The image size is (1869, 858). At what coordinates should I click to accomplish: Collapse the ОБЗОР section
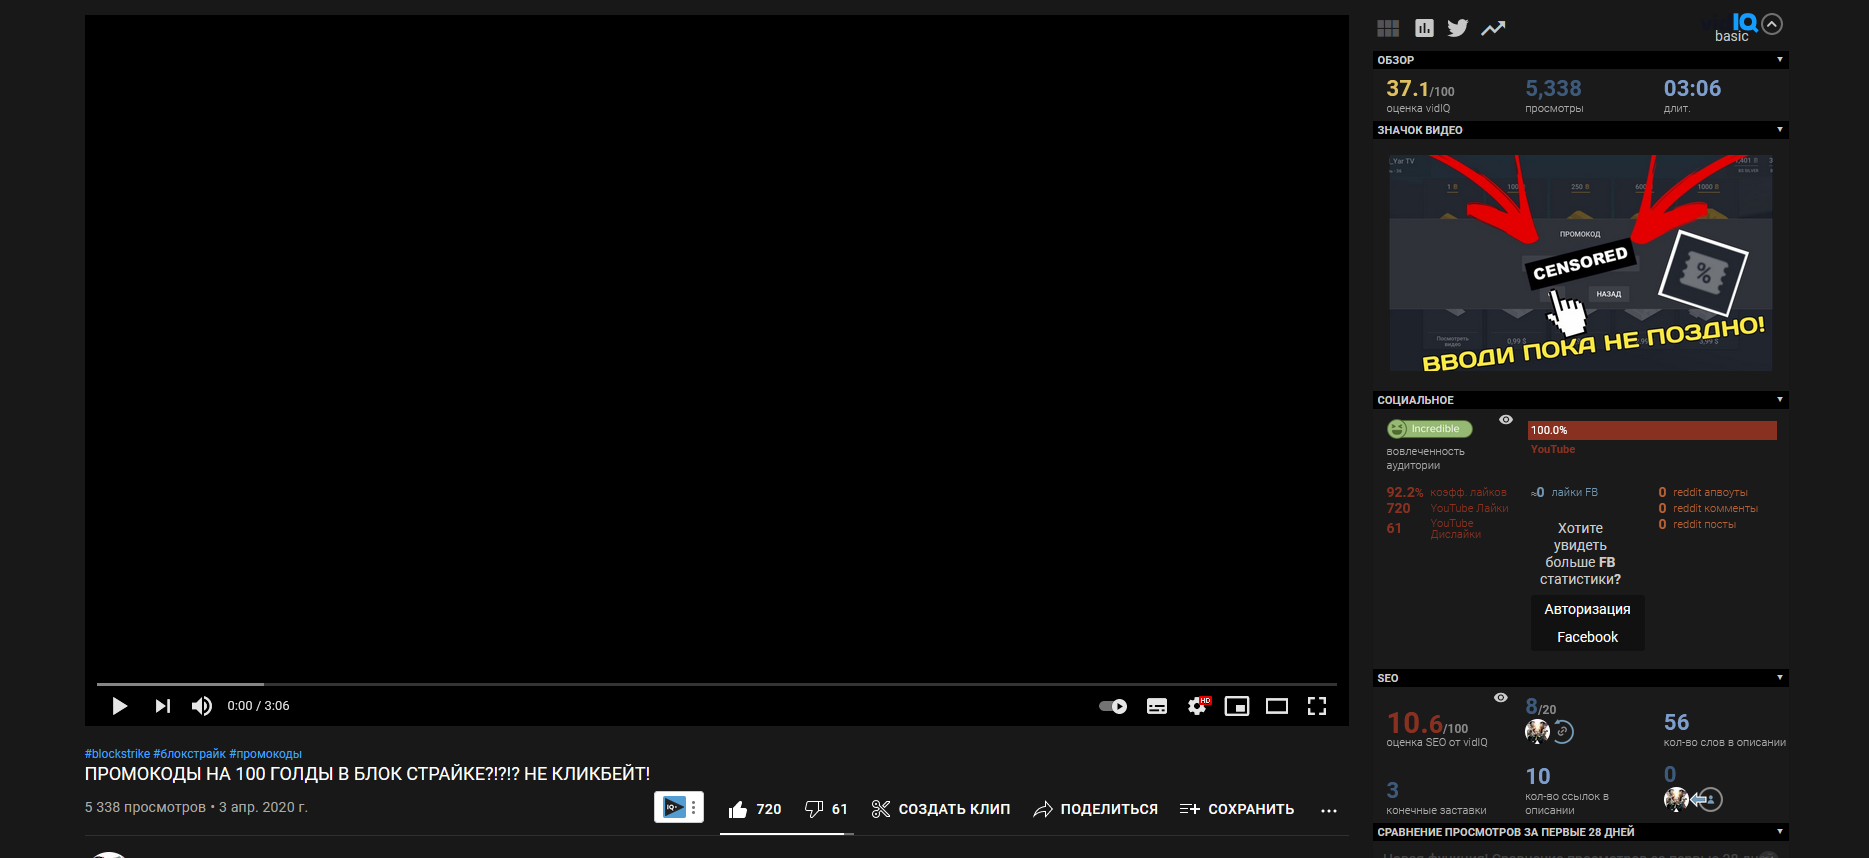point(1779,60)
